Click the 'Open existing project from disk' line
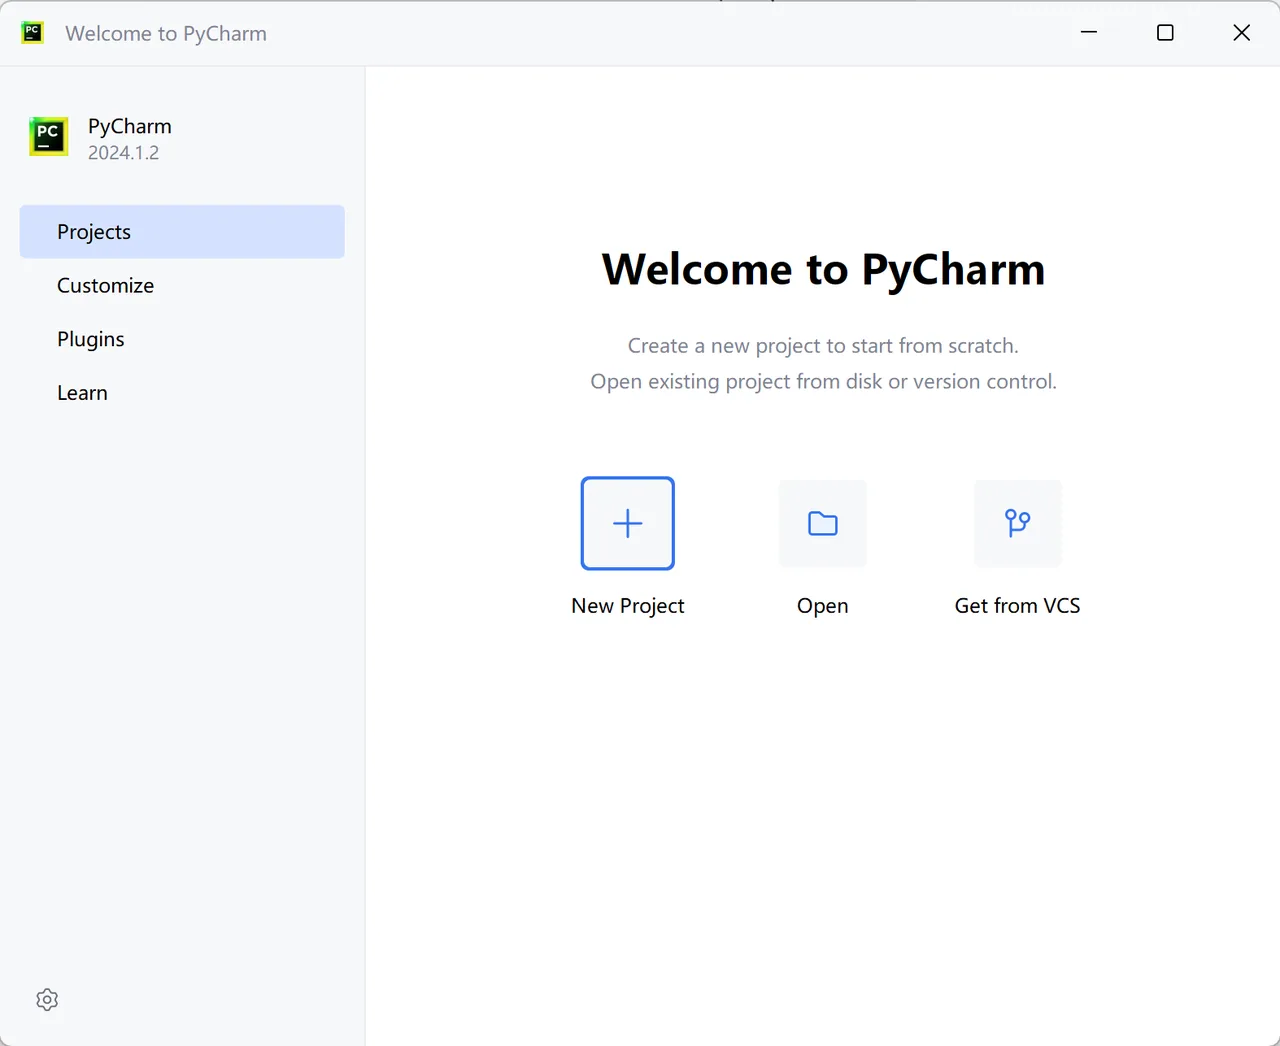The height and width of the screenshot is (1046, 1280). pos(823,382)
